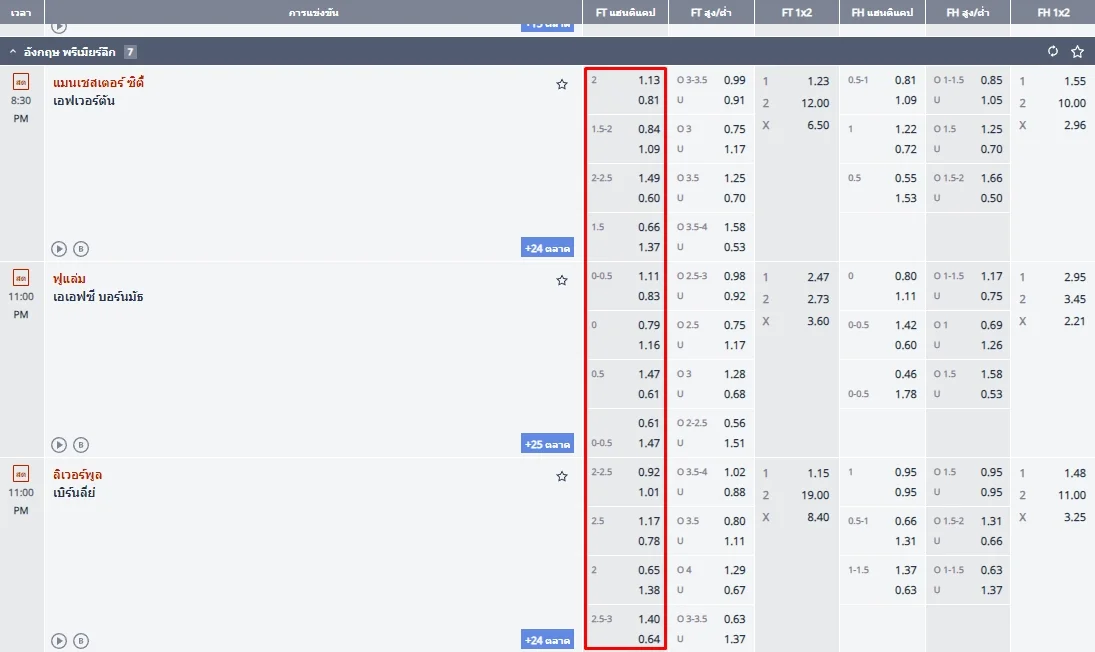This screenshot has width=1095, height=652.
Task: Select FT 1x2 away odds 19.00
Action: click(815, 496)
